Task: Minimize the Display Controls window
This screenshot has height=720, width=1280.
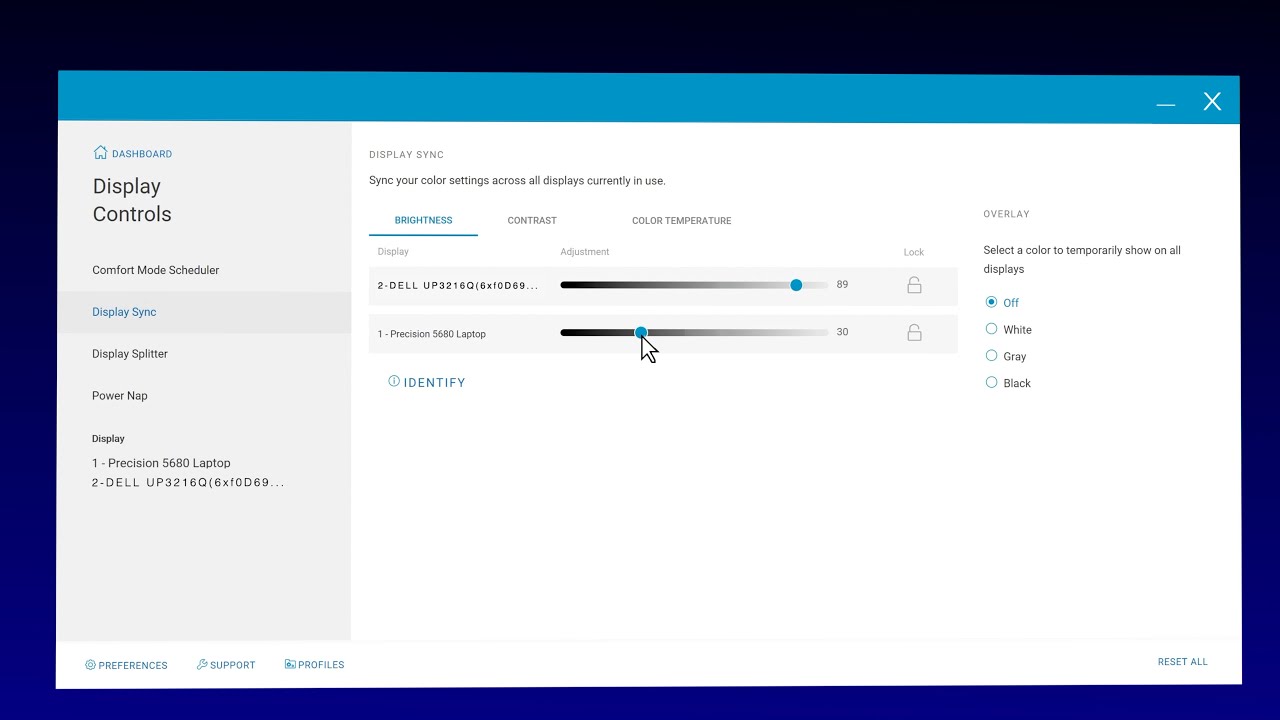Action: (1166, 103)
